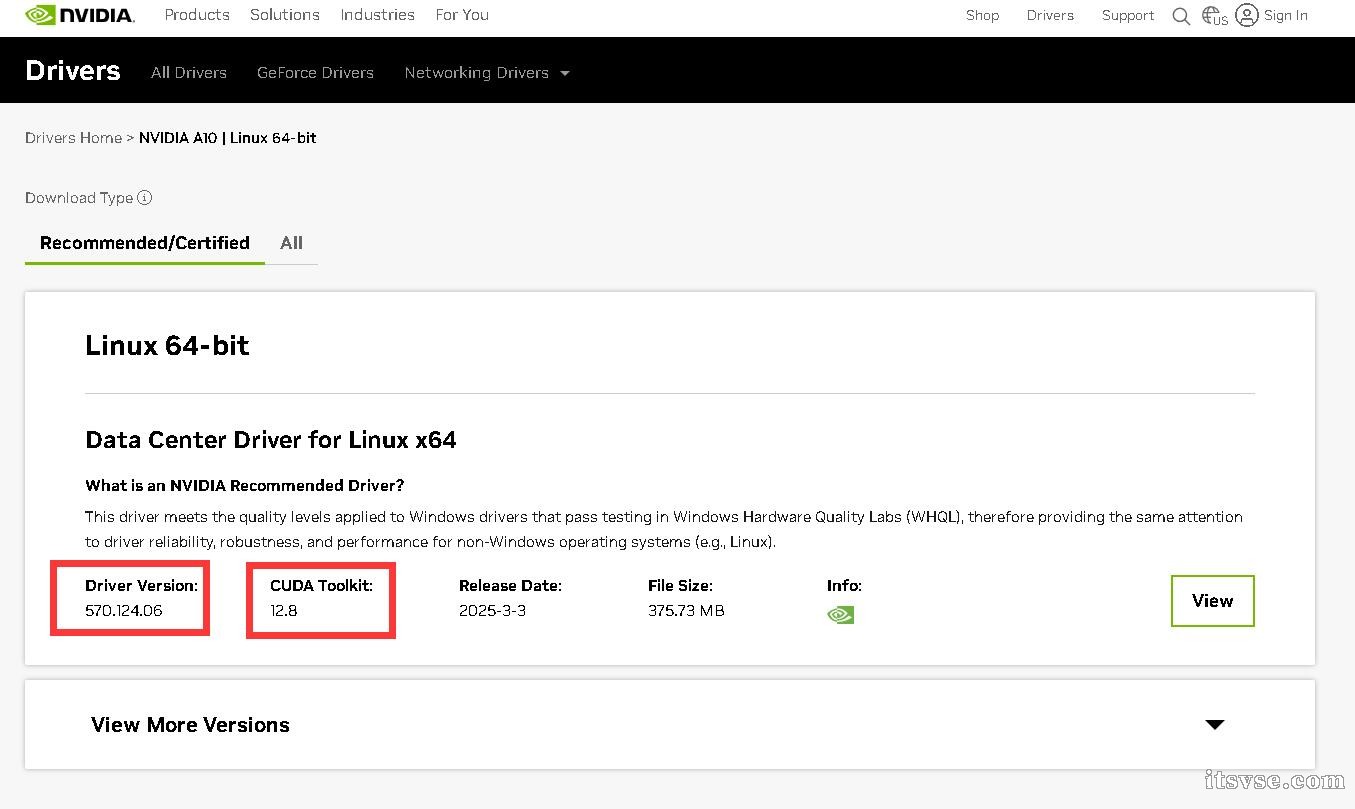The height and width of the screenshot is (809, 1355).
Task: Open the search magnifier icon
Action: point(1181,16)
